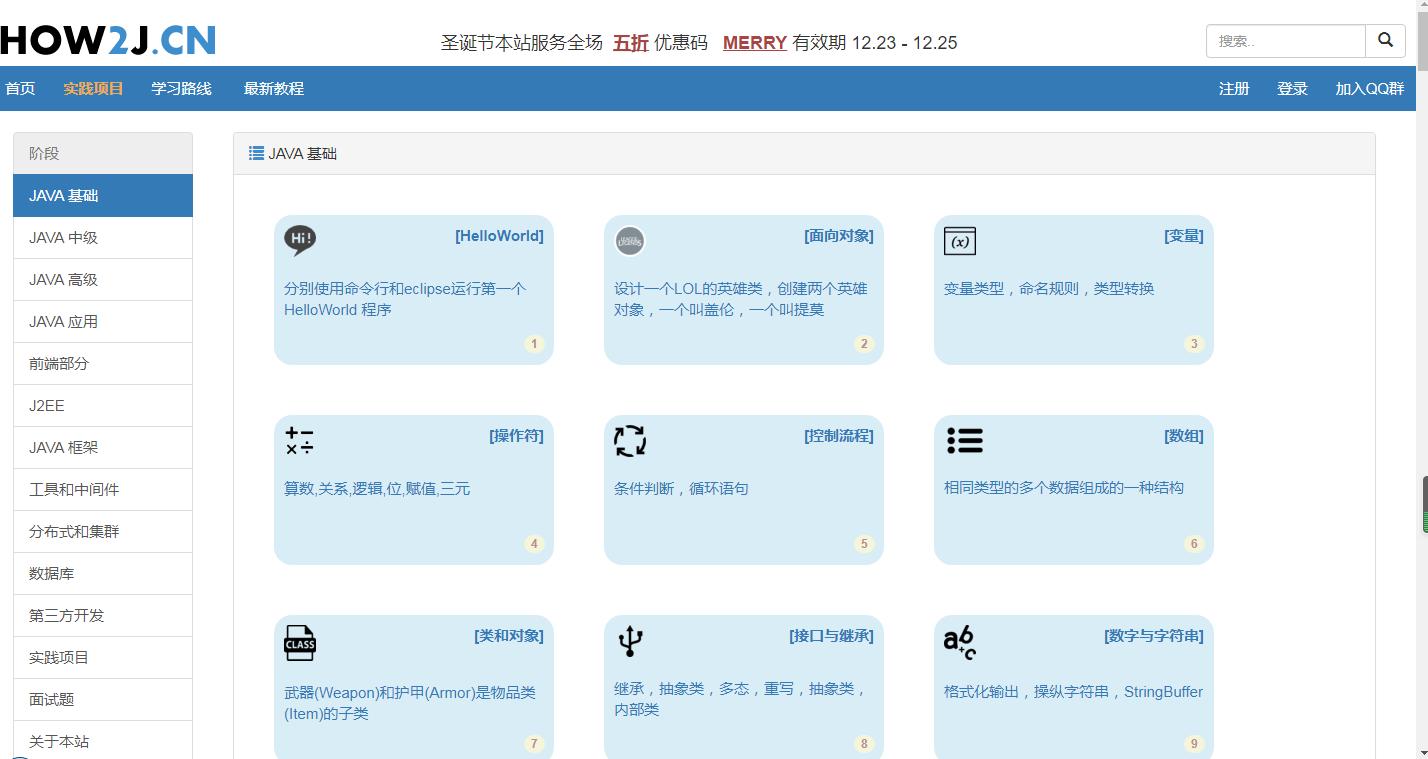Click the abc icon on 数字与字符串 card
The width and height of the screenshot is (1428, 759).
tap(958, 642)
